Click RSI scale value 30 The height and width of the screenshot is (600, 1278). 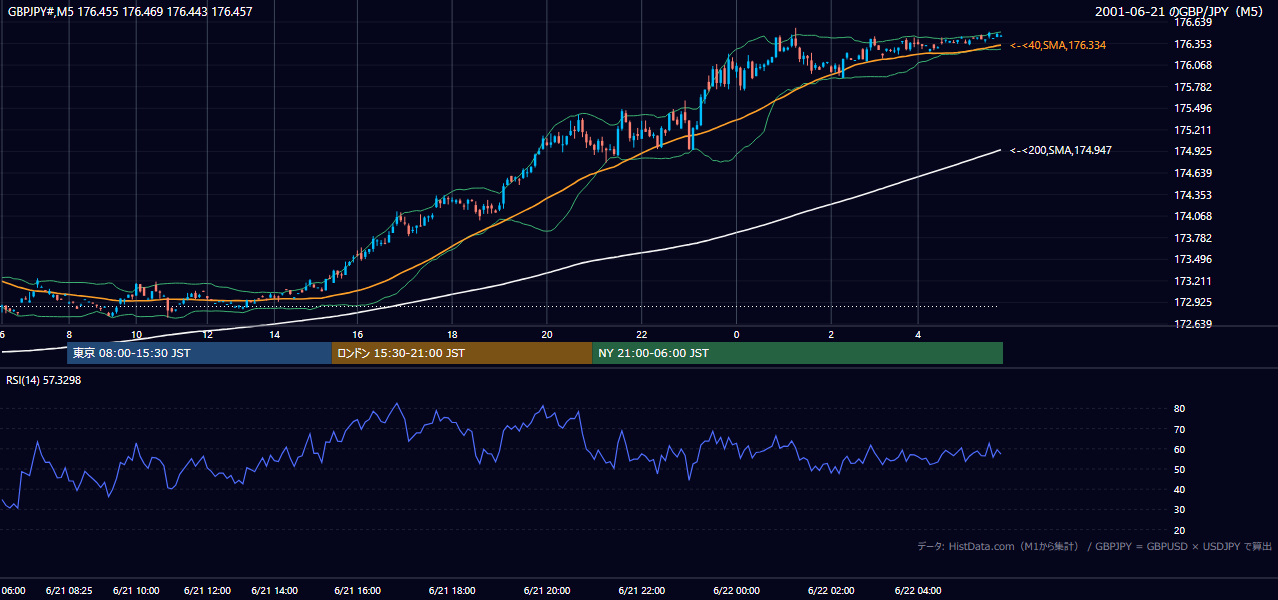tap(1179, 510)
